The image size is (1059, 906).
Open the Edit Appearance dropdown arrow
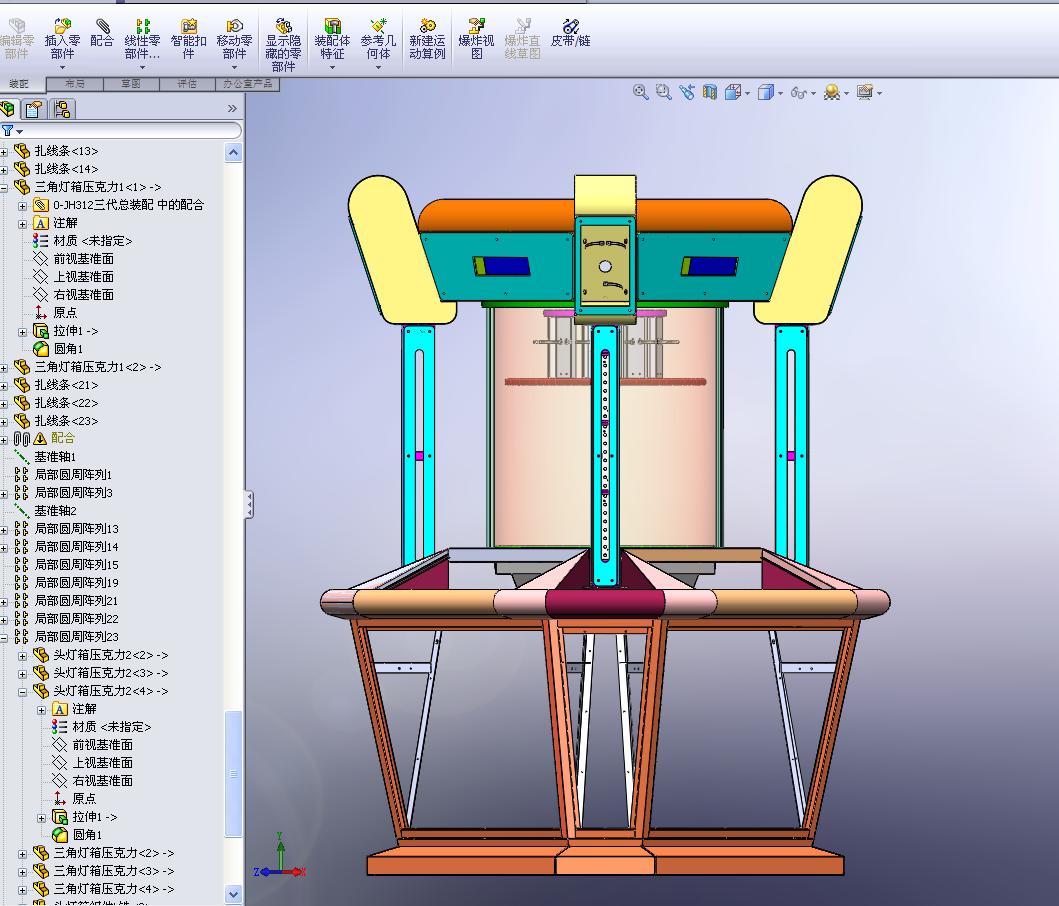[x=846, y=93]
